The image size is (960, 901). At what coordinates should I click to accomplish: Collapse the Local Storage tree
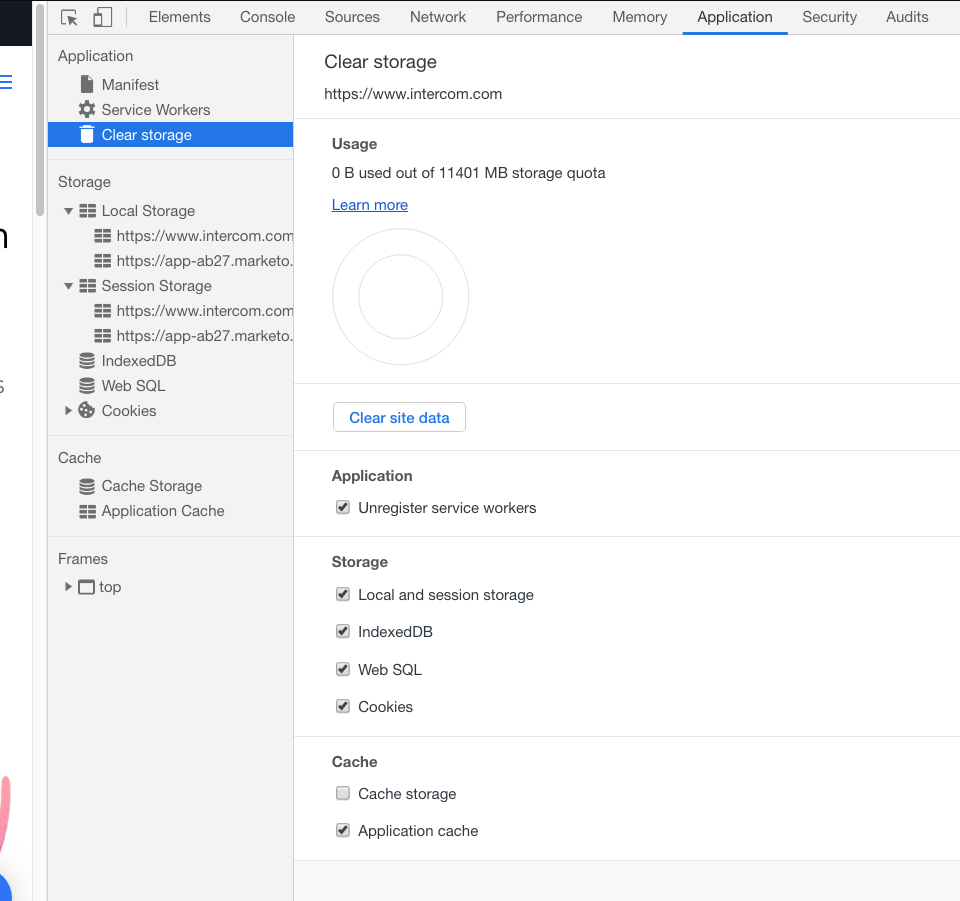tap(69, 211)
